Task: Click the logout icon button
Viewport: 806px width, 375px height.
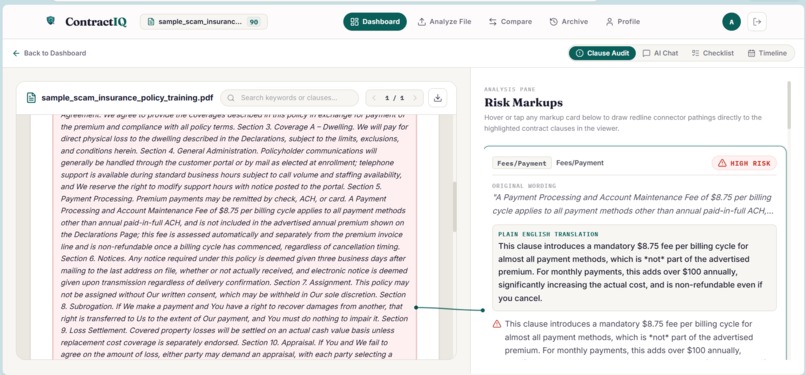Action: point(757,22)
